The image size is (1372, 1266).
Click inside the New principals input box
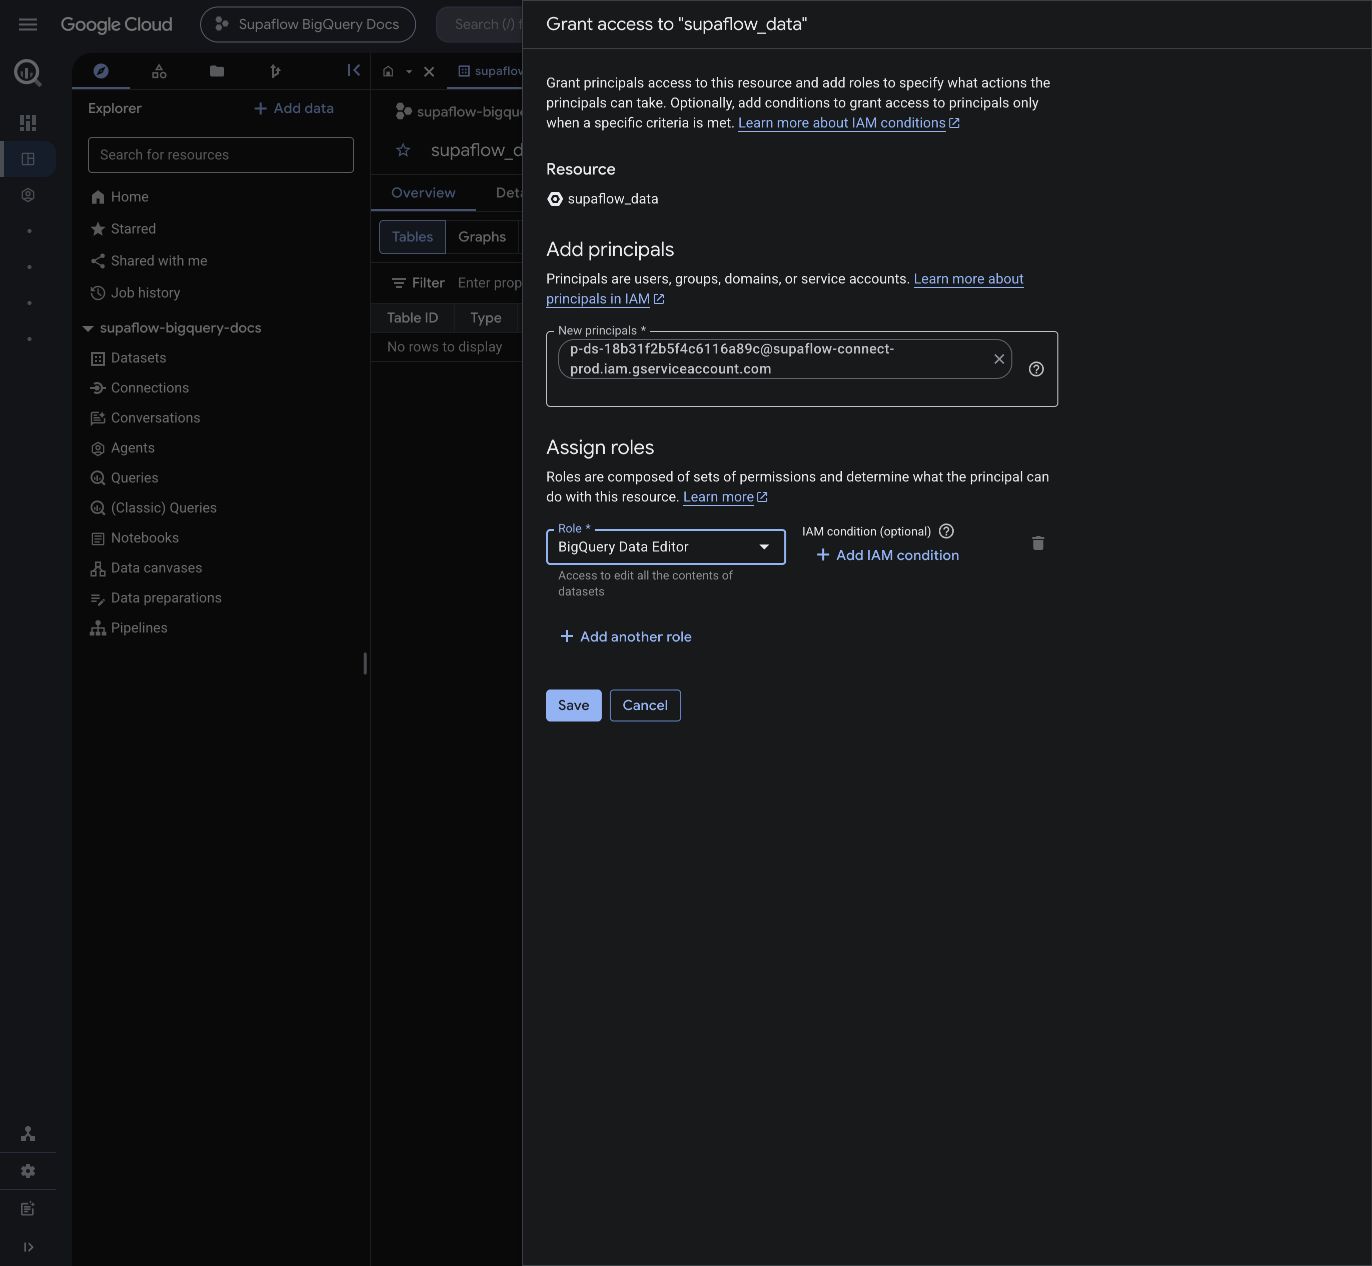802,369
